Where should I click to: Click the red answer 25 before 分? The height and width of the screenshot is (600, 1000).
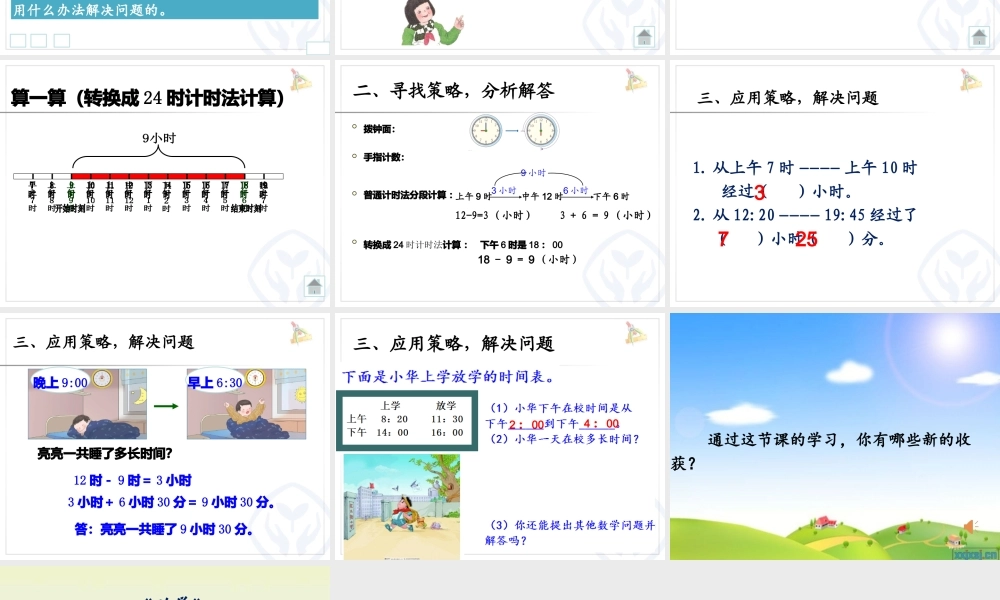[x=807, y=239]
